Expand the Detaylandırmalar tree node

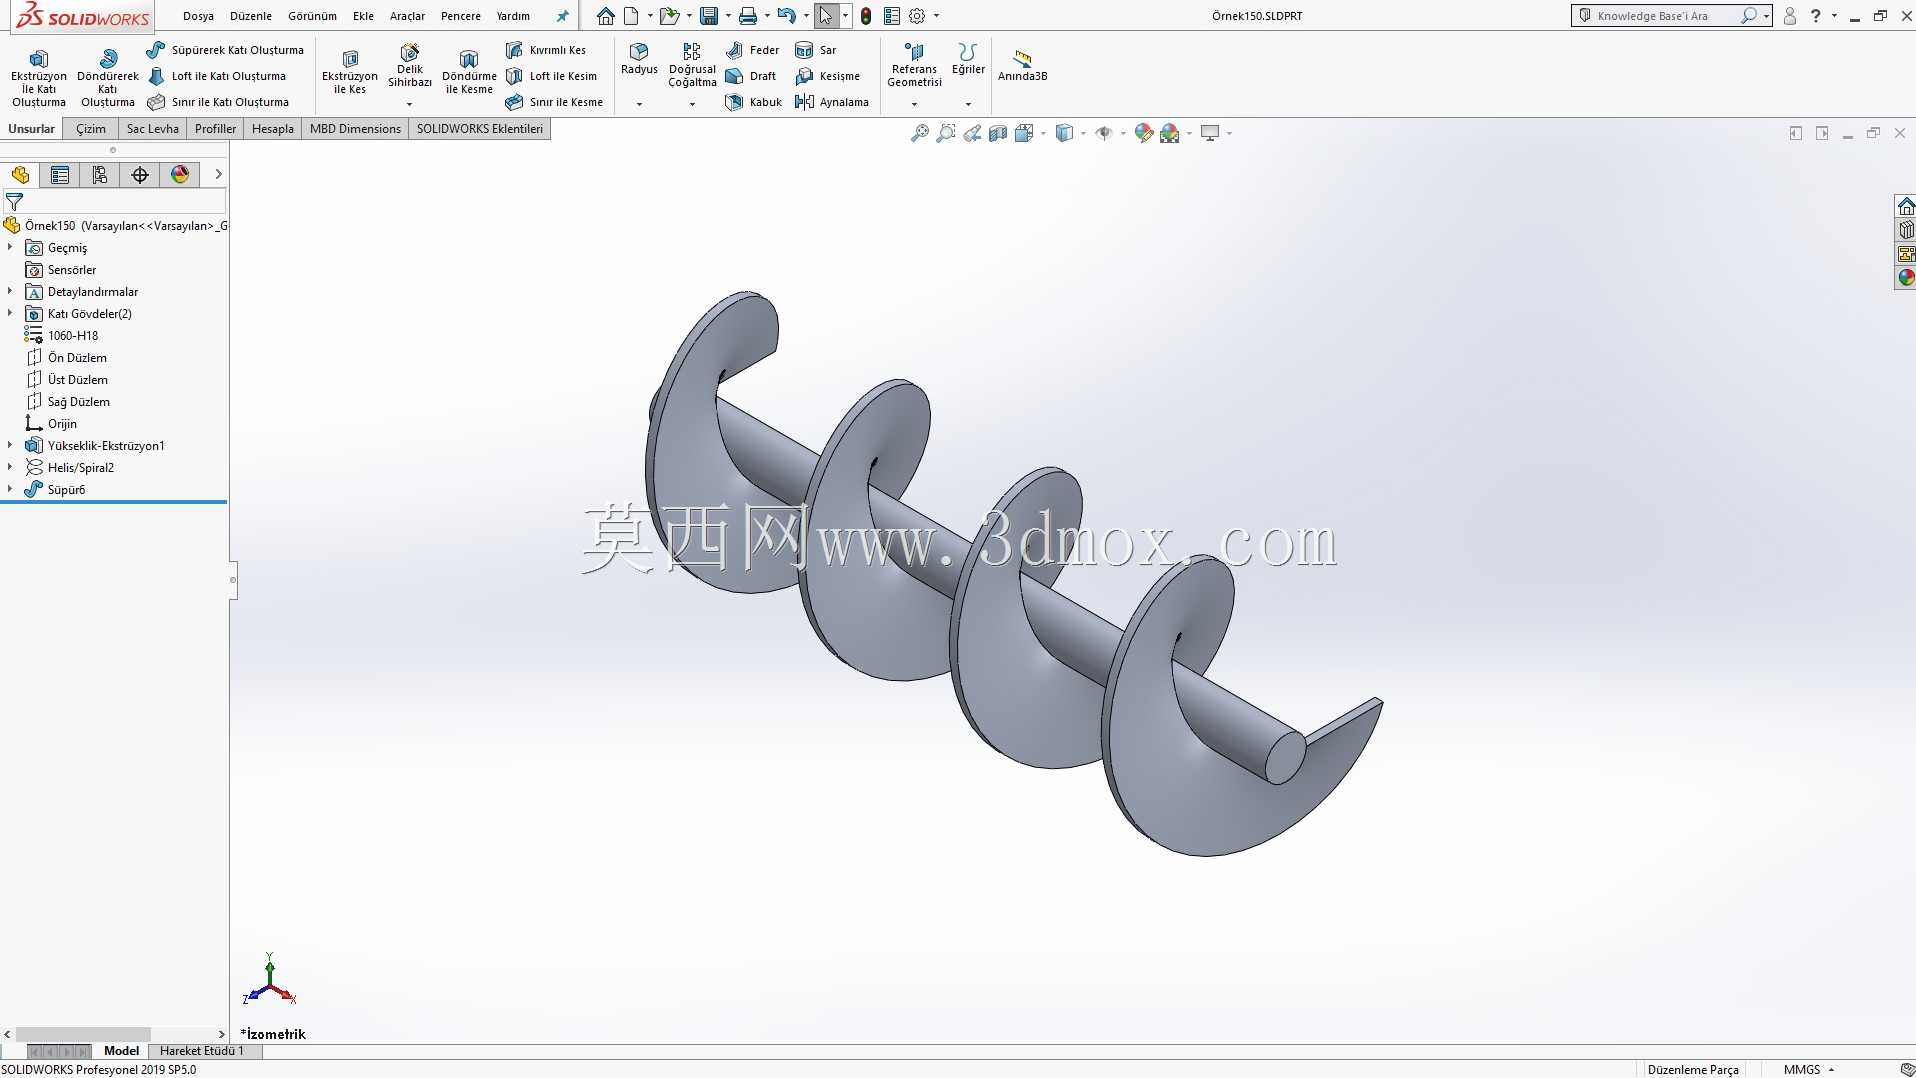click(10, 291)
